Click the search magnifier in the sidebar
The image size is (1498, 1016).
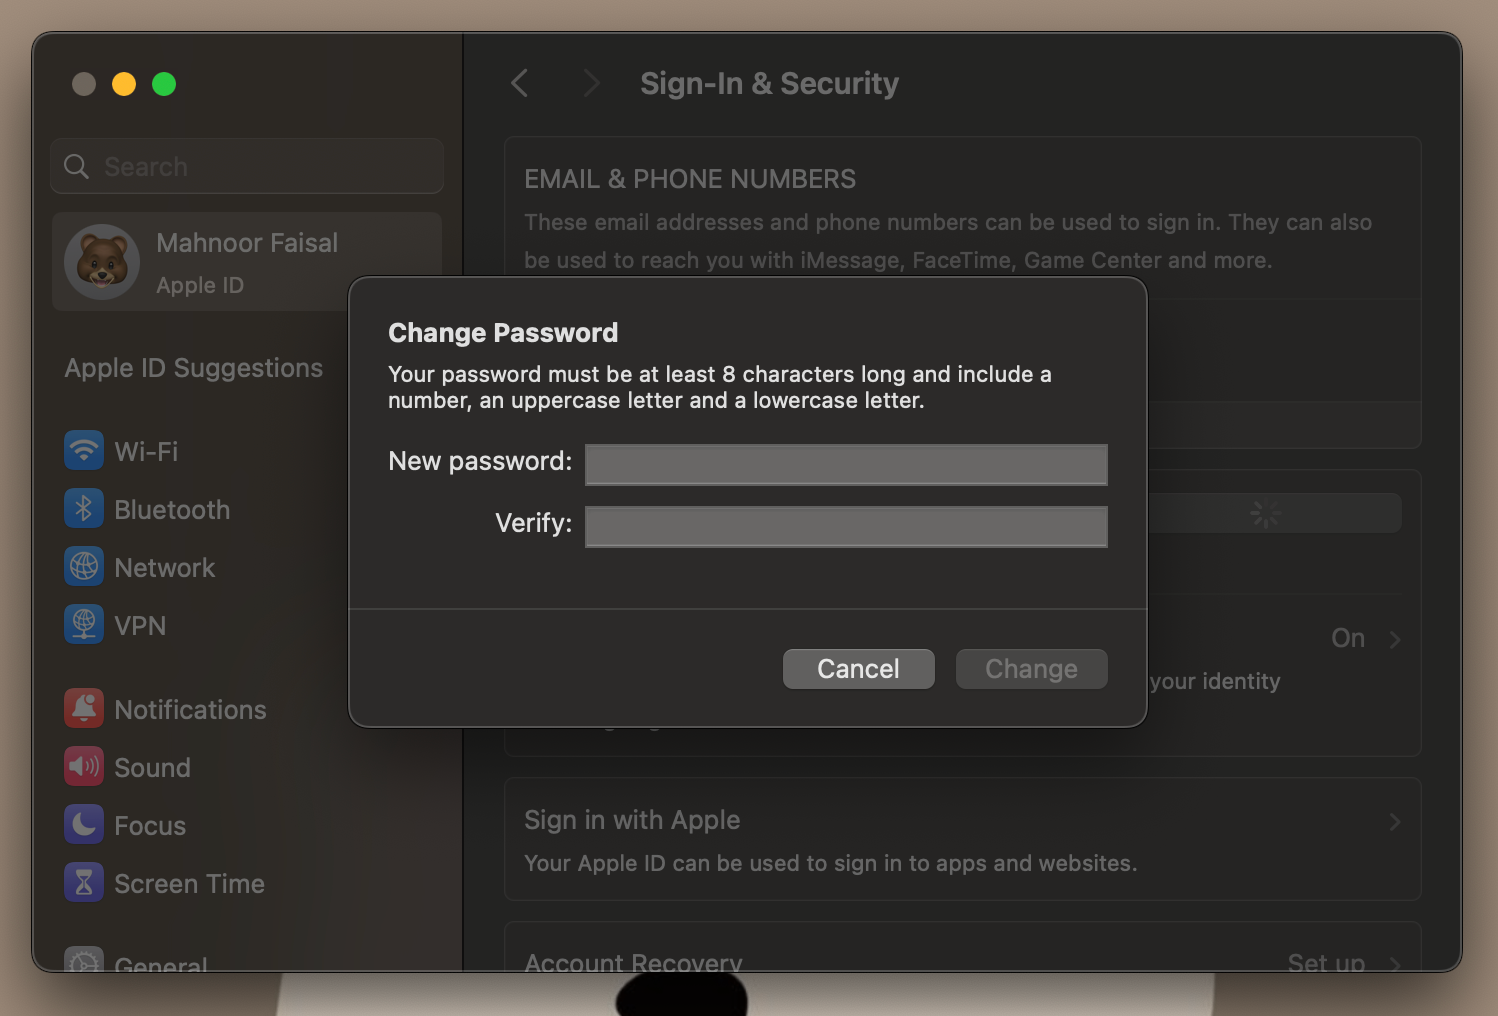76,166
